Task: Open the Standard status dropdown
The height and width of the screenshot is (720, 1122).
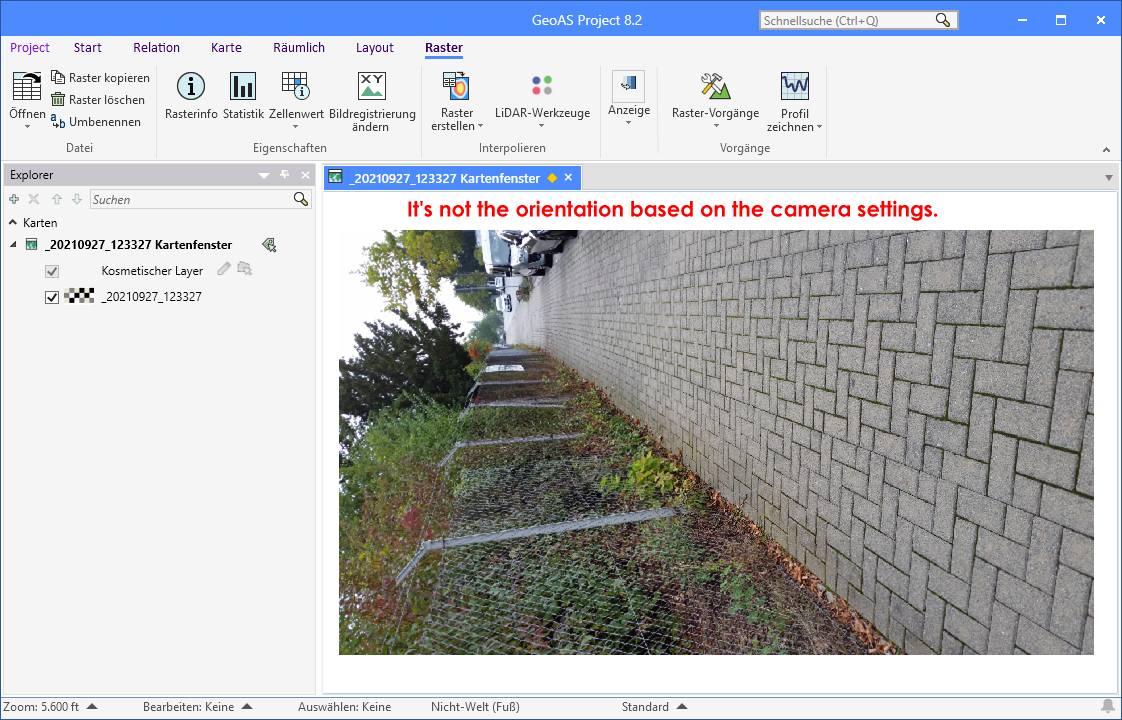Action: (682, 706)
